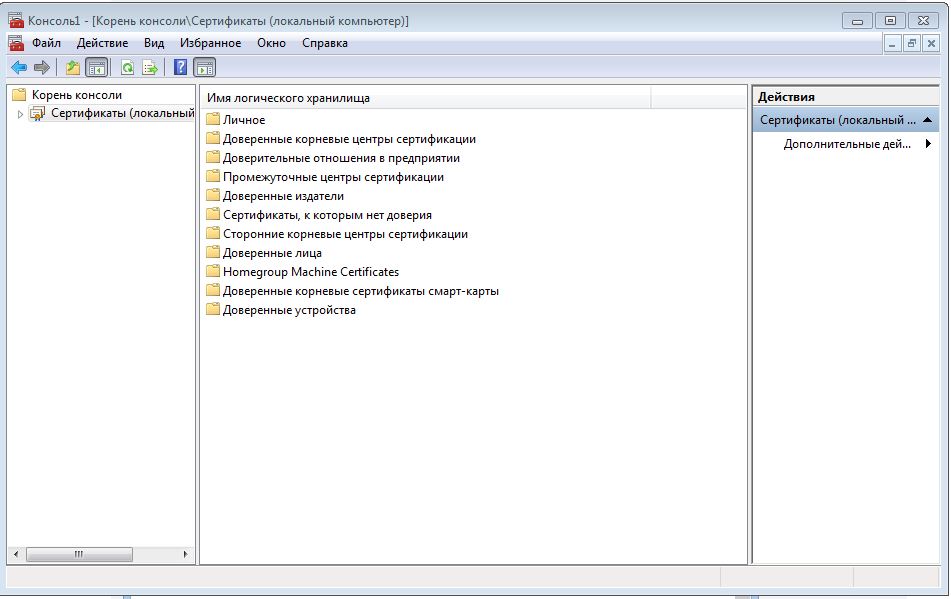Open the Справка menu
This screenshot has width=951, height=599.
click(x=325, y=43)
